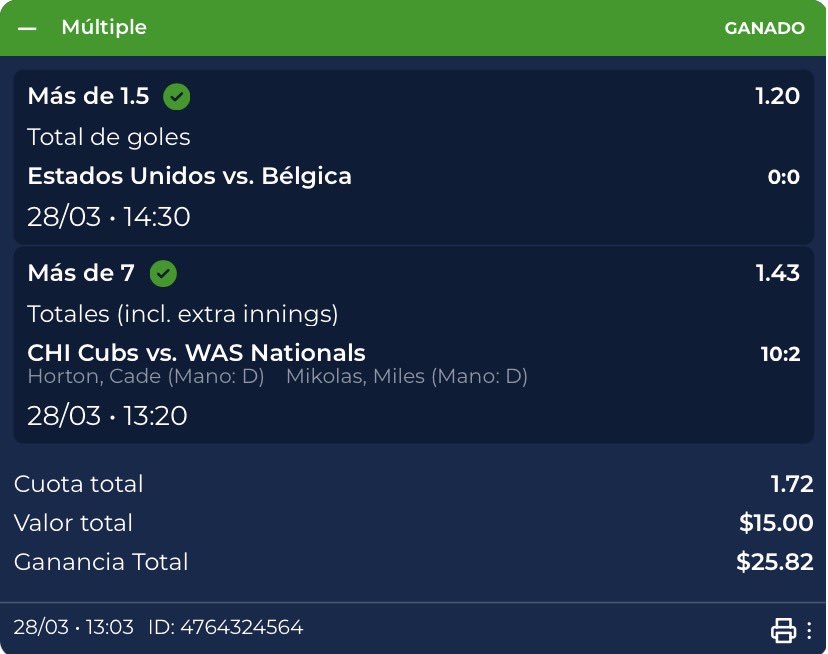828x654 pixels.
Task: Click the green check beside Más de 7
Action: coord(163,273)
